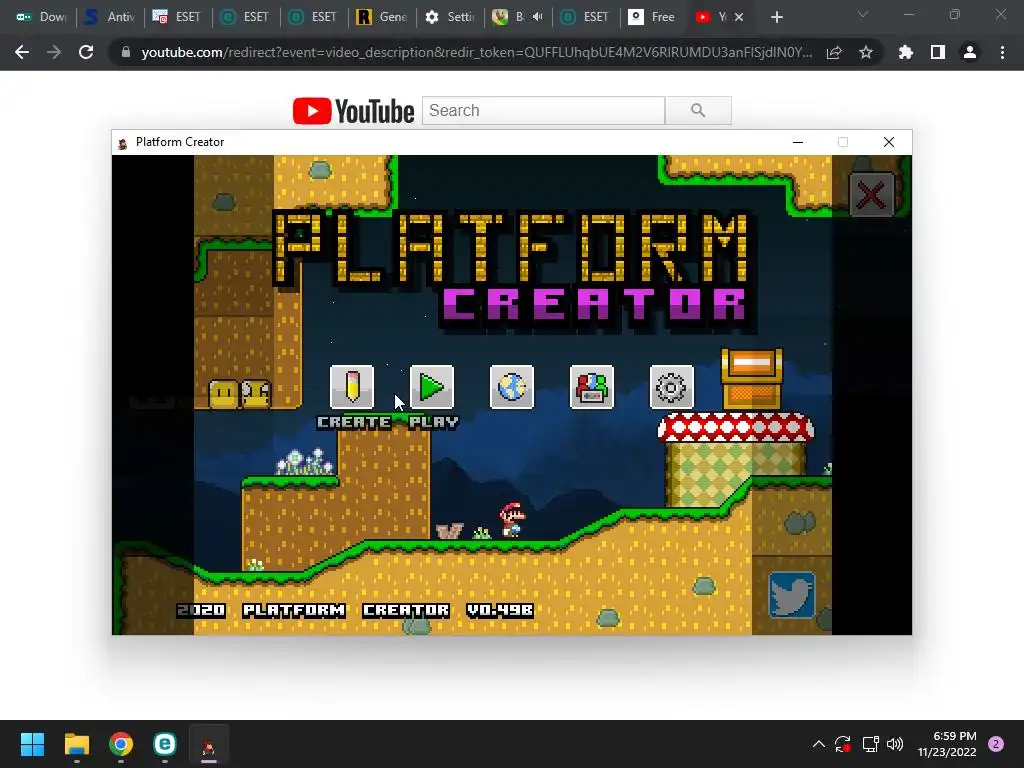
Task: Mute the audio-playing tab speaker icon
Action: point(537,17)
